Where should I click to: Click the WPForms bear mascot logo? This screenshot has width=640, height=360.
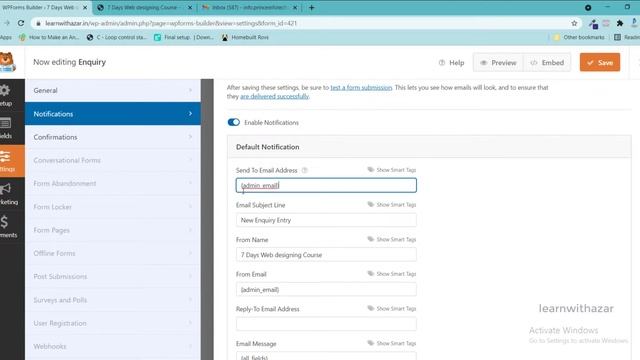pyautogui.click(x=8, y=62)
